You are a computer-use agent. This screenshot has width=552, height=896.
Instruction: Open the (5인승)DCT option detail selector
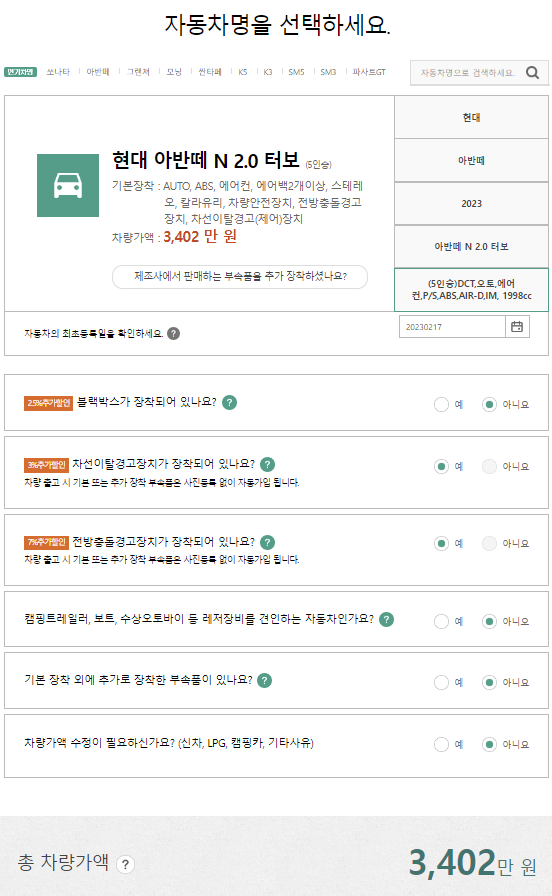(x=471, y=290)
